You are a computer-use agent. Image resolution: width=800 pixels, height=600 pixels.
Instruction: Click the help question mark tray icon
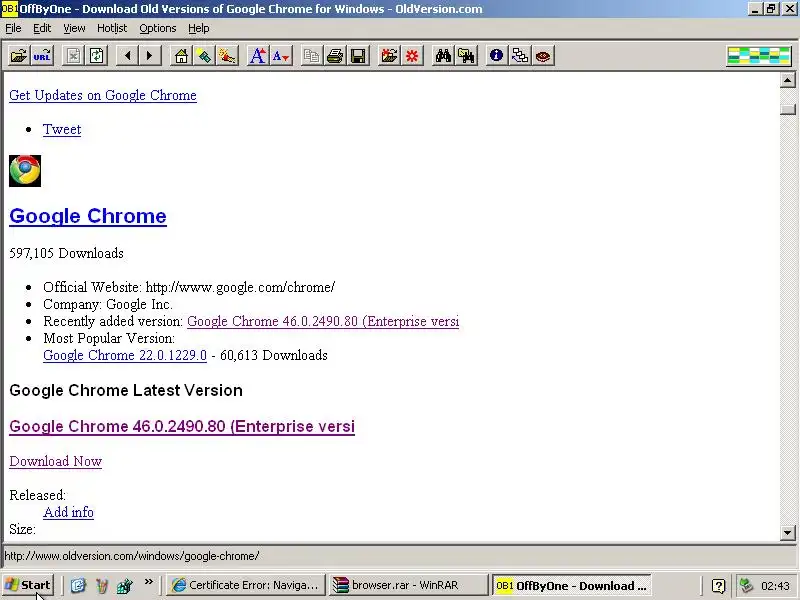pyautogui.click(x=718, y=586)
